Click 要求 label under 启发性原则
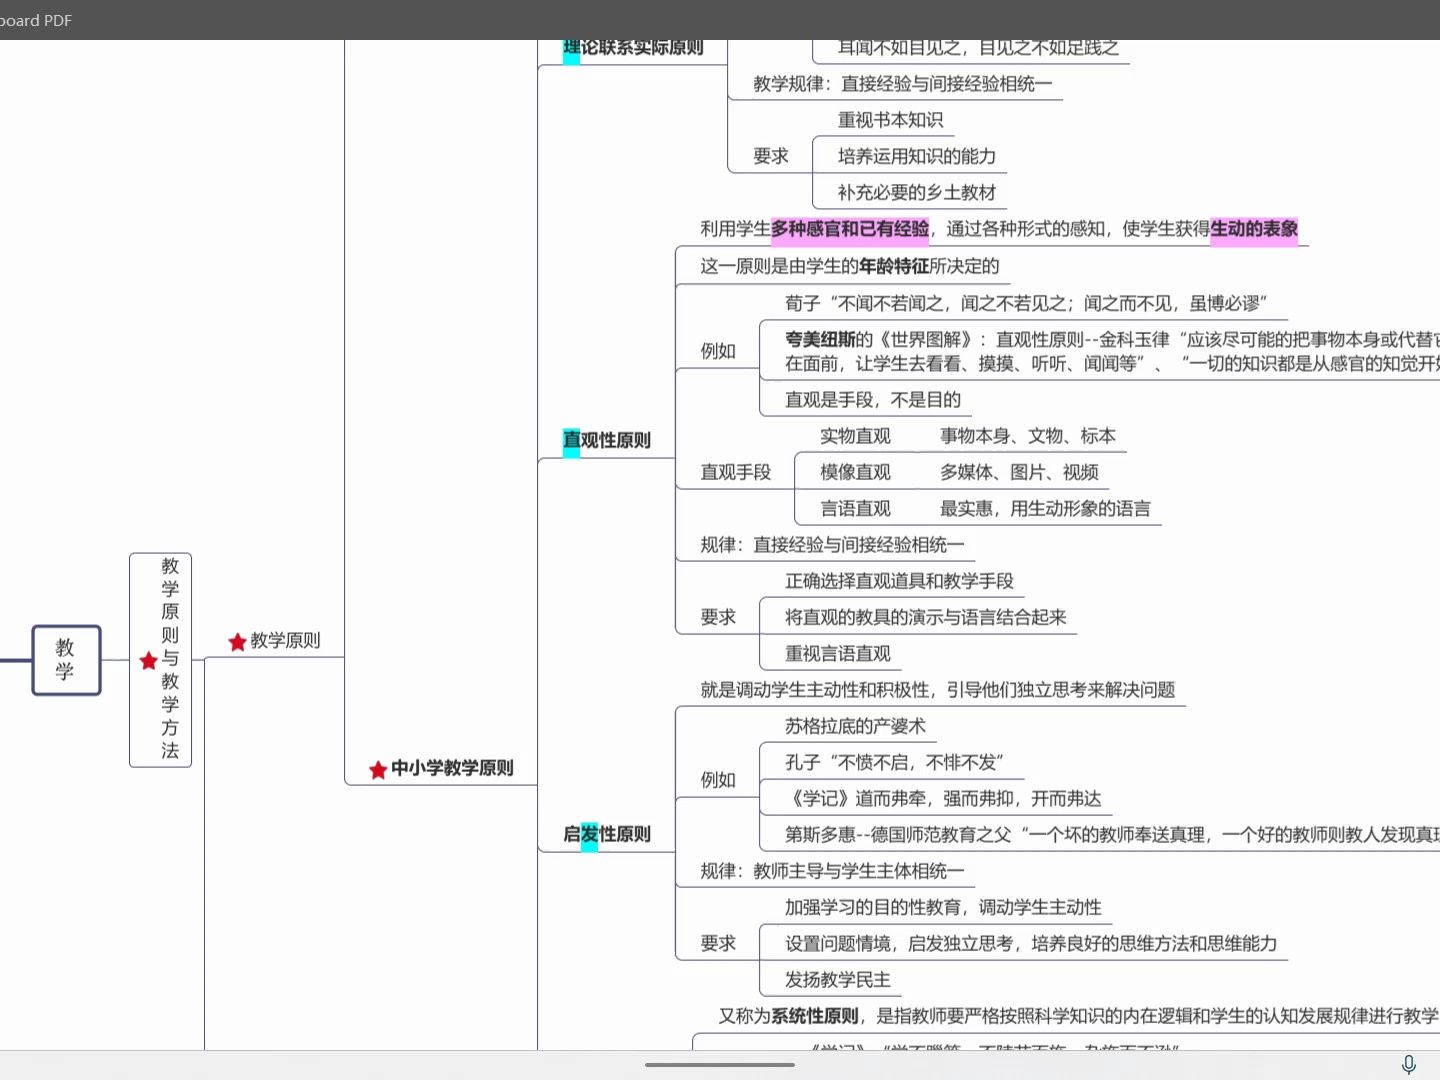 (718, 943)
